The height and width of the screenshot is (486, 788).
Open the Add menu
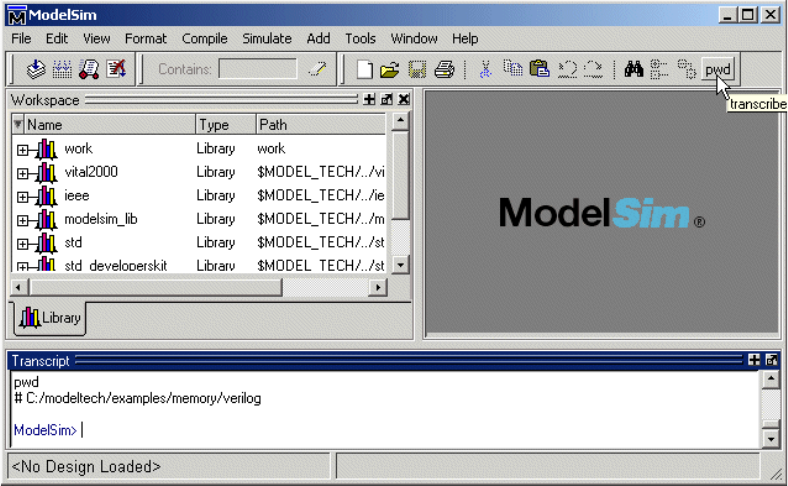pos(319,39)
